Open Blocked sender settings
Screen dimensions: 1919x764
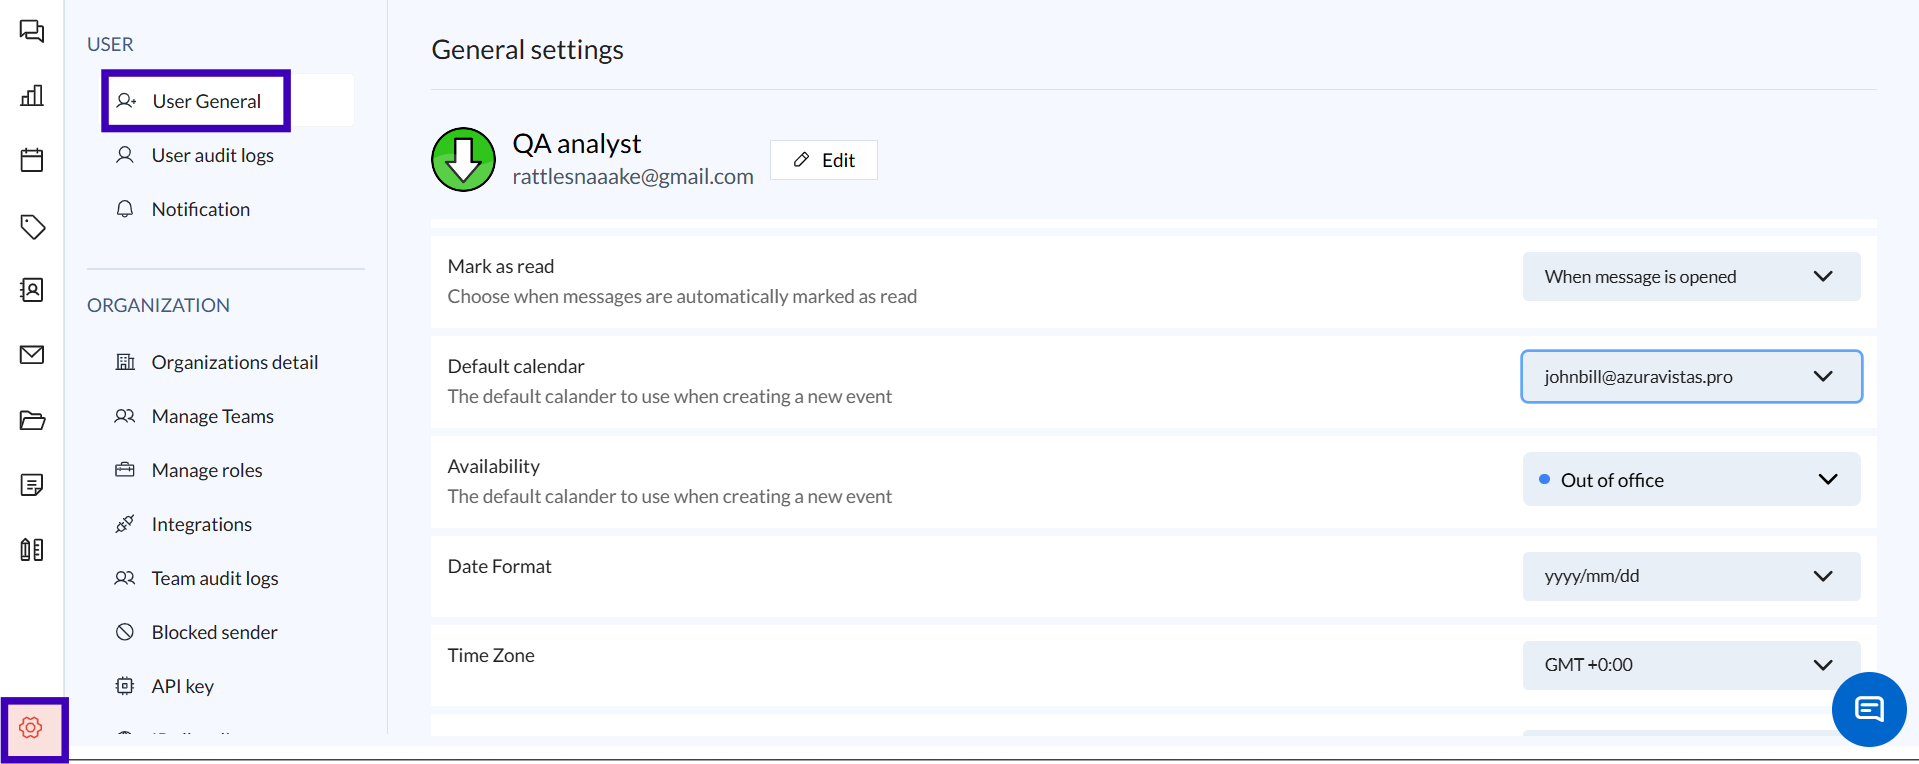point(214,632)
